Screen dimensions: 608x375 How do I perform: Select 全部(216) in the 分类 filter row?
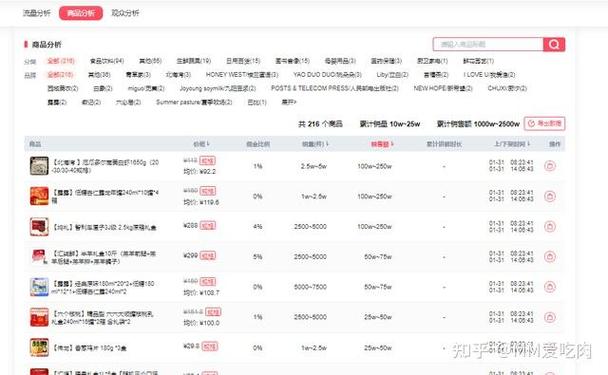pos(61,61)
